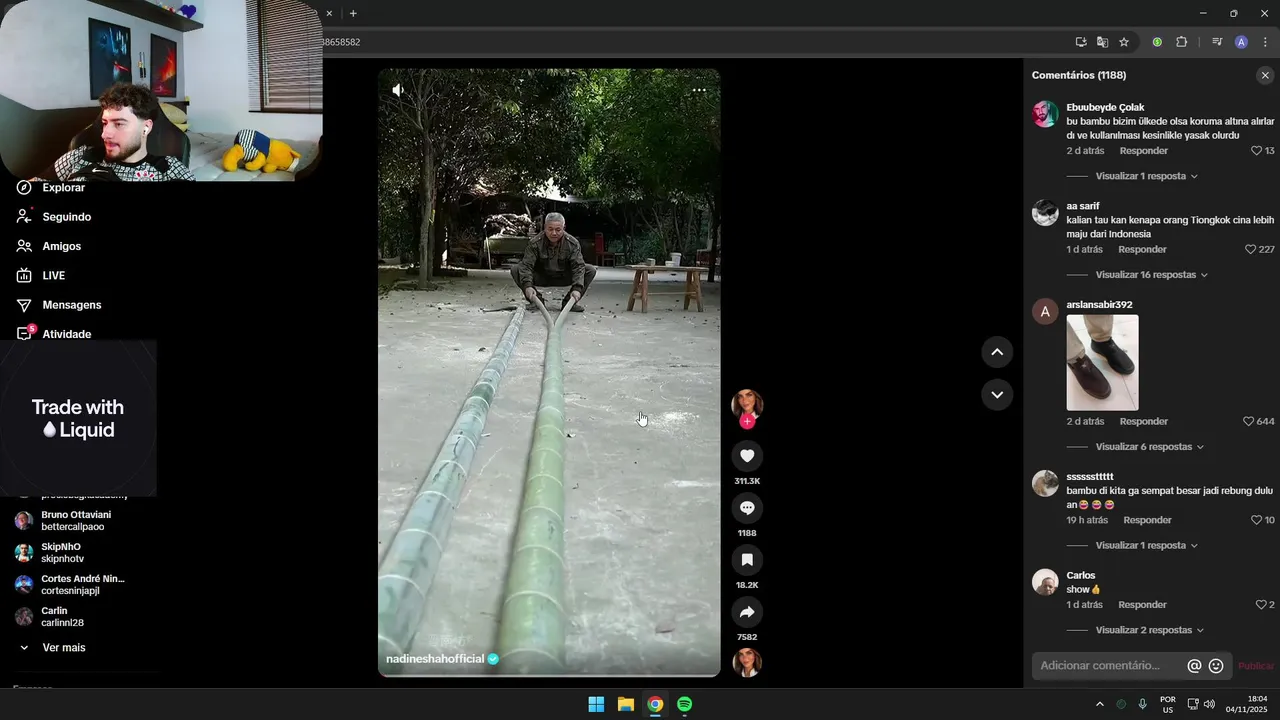Open arslansabir392's shoe image comment
Image resolution: width=1280 pixels, height=720 pixels.
click(1102, 363)
